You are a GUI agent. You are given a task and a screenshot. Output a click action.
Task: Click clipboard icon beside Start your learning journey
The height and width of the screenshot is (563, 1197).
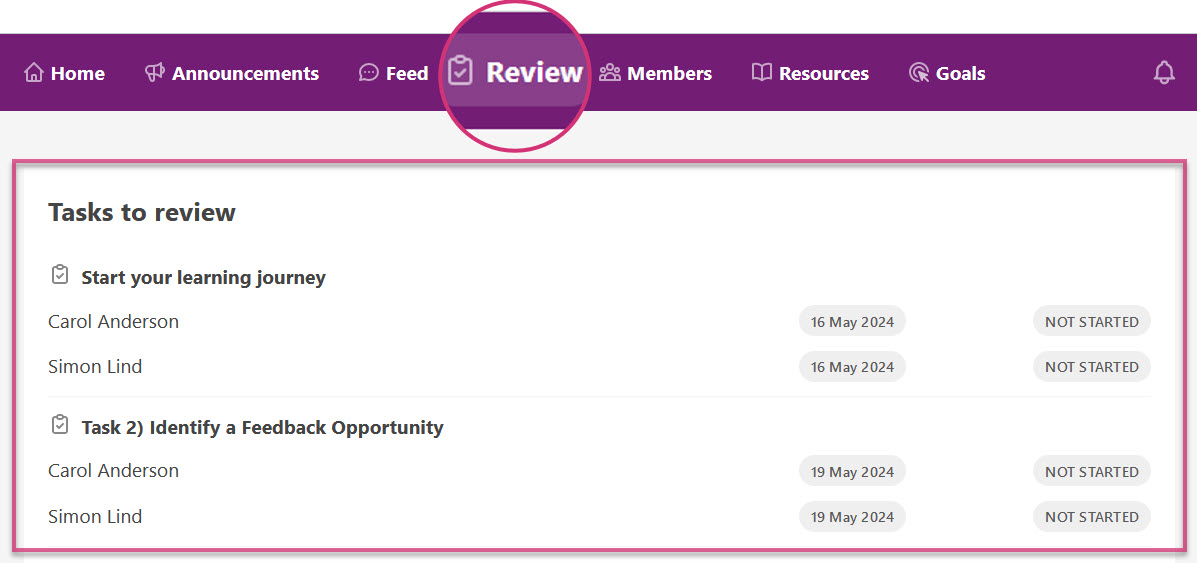(x=60, y=275)
